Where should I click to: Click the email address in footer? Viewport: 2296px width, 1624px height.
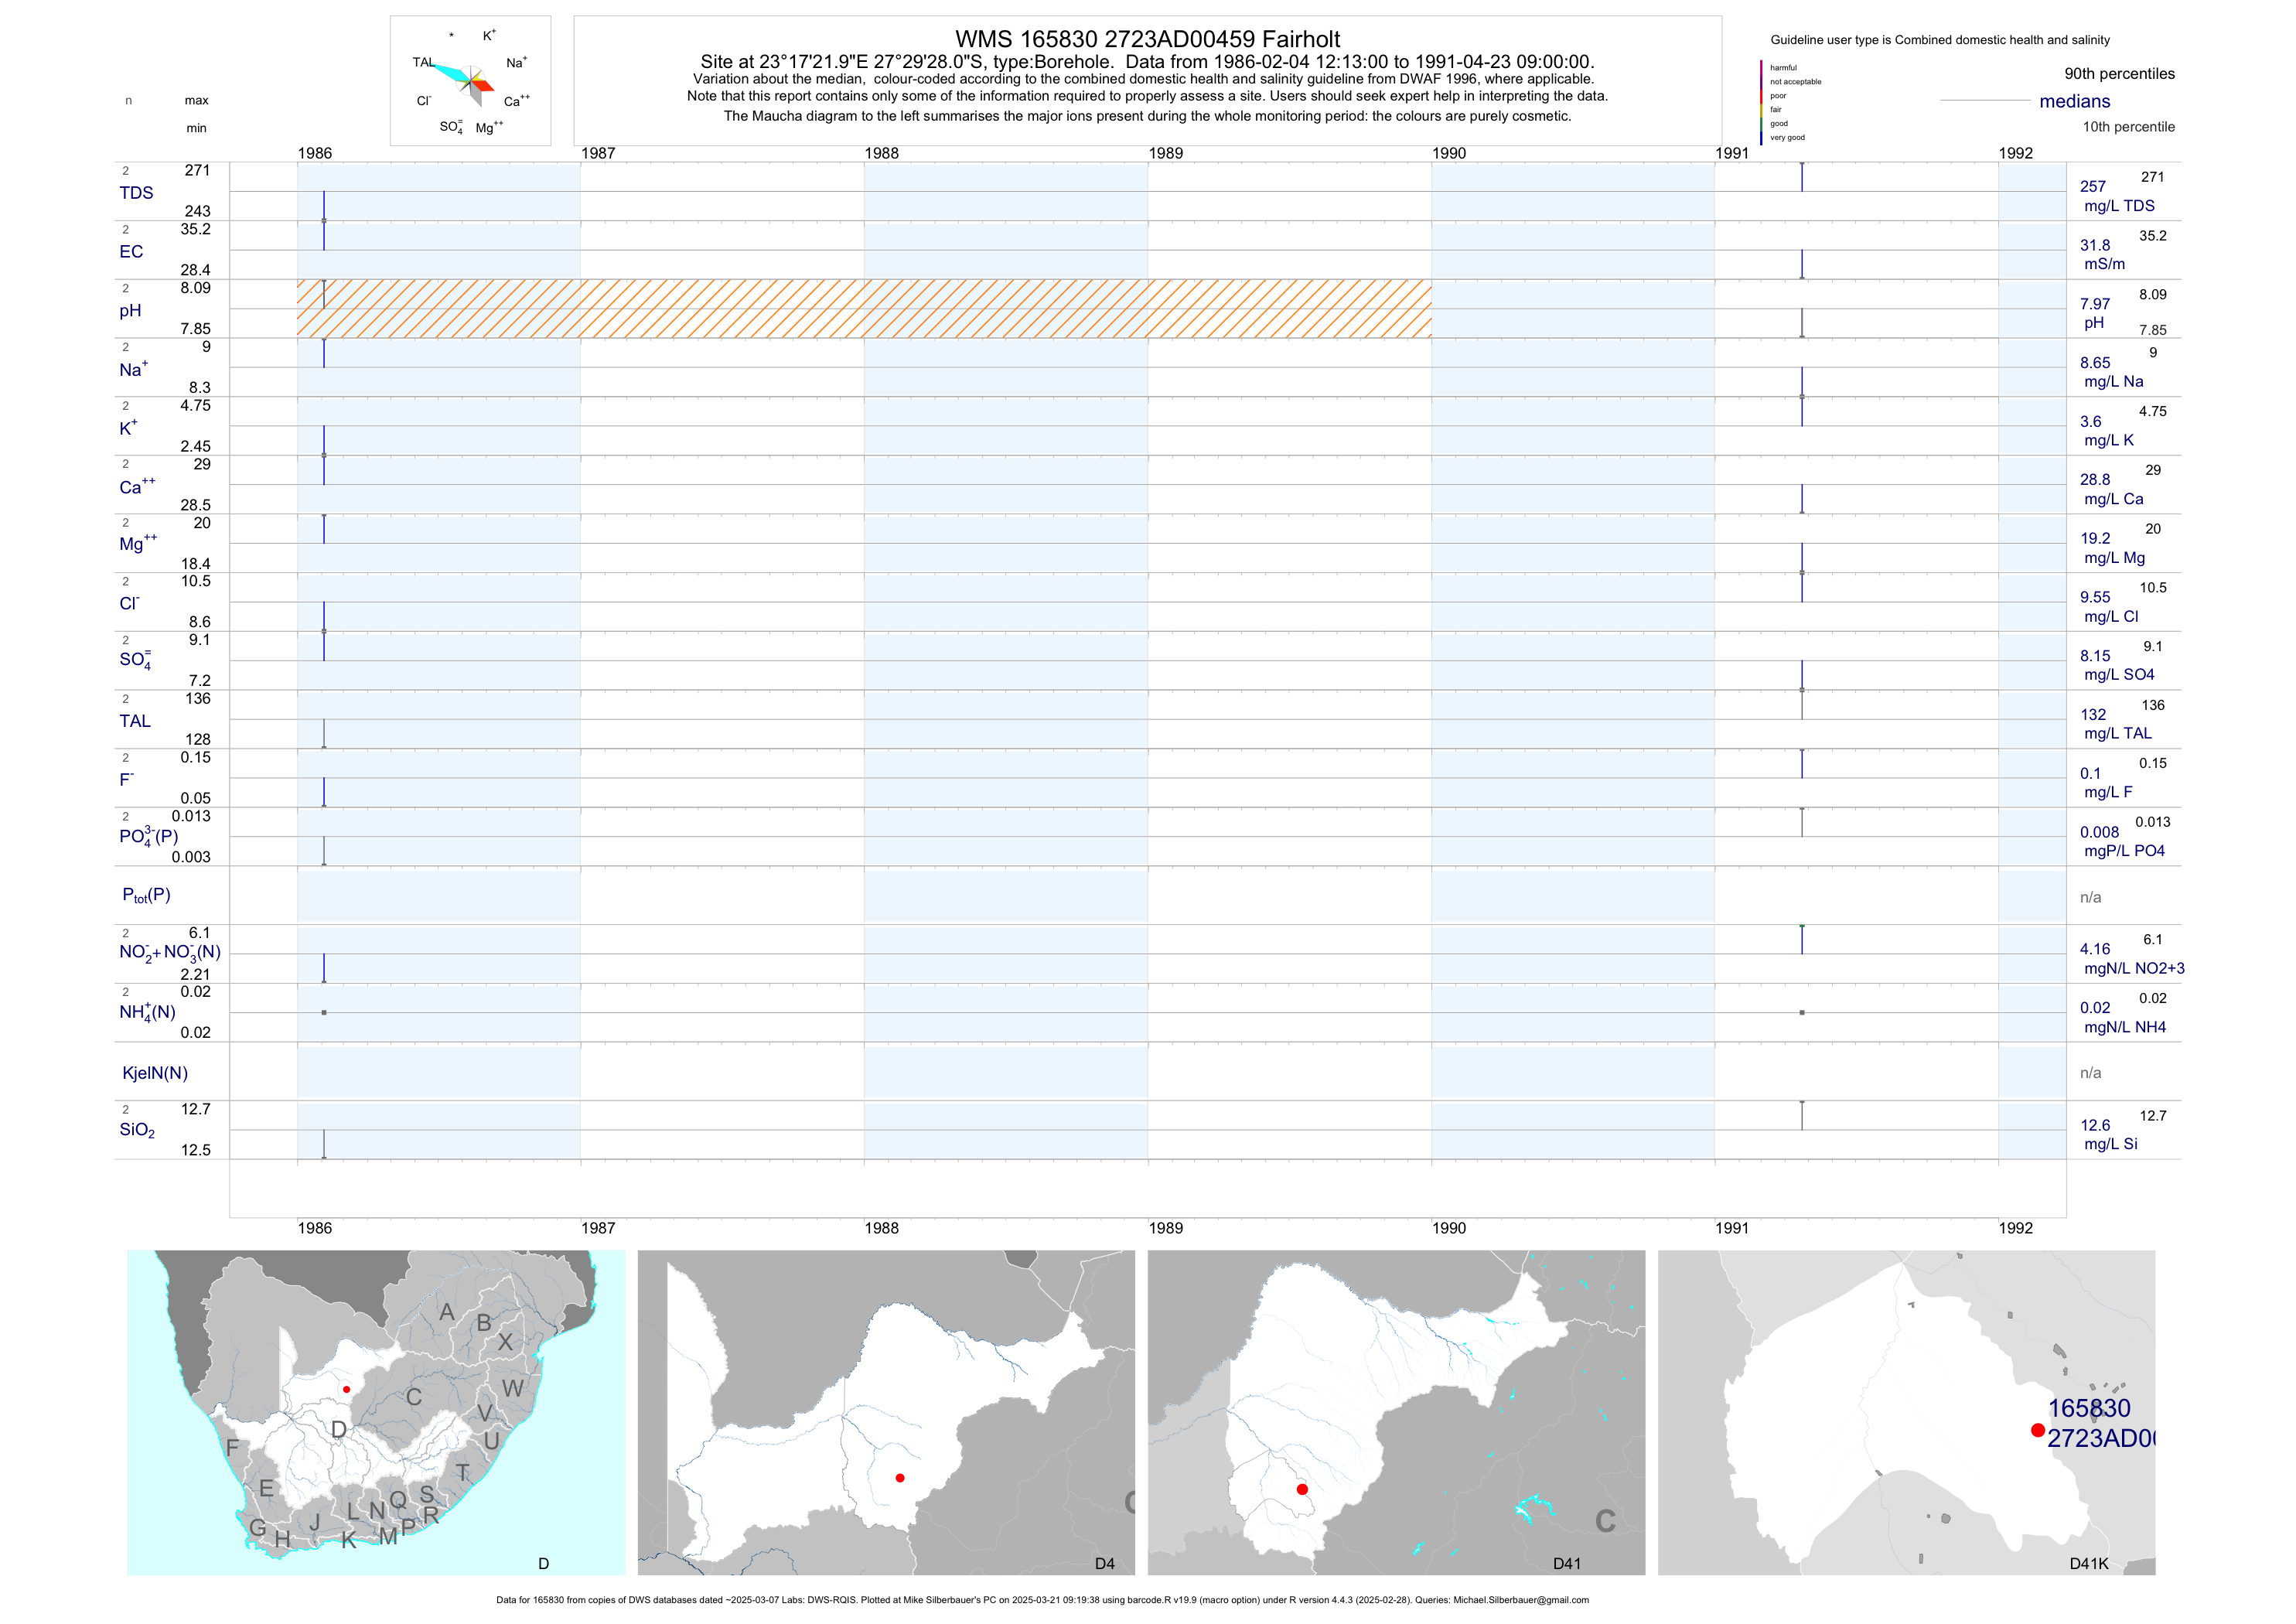[x=1520, y=1600]
